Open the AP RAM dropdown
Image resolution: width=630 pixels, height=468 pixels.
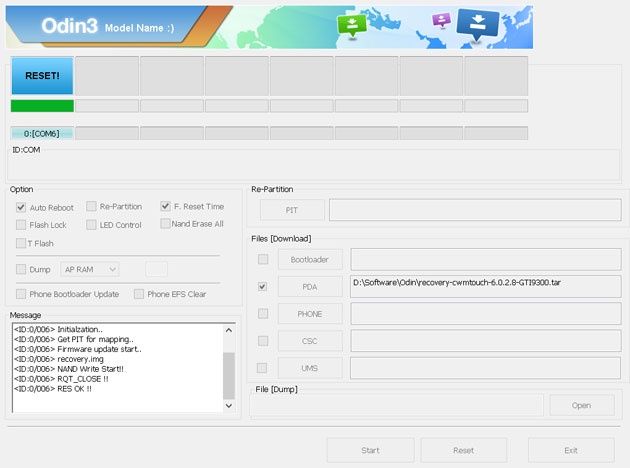pos(90,269)
